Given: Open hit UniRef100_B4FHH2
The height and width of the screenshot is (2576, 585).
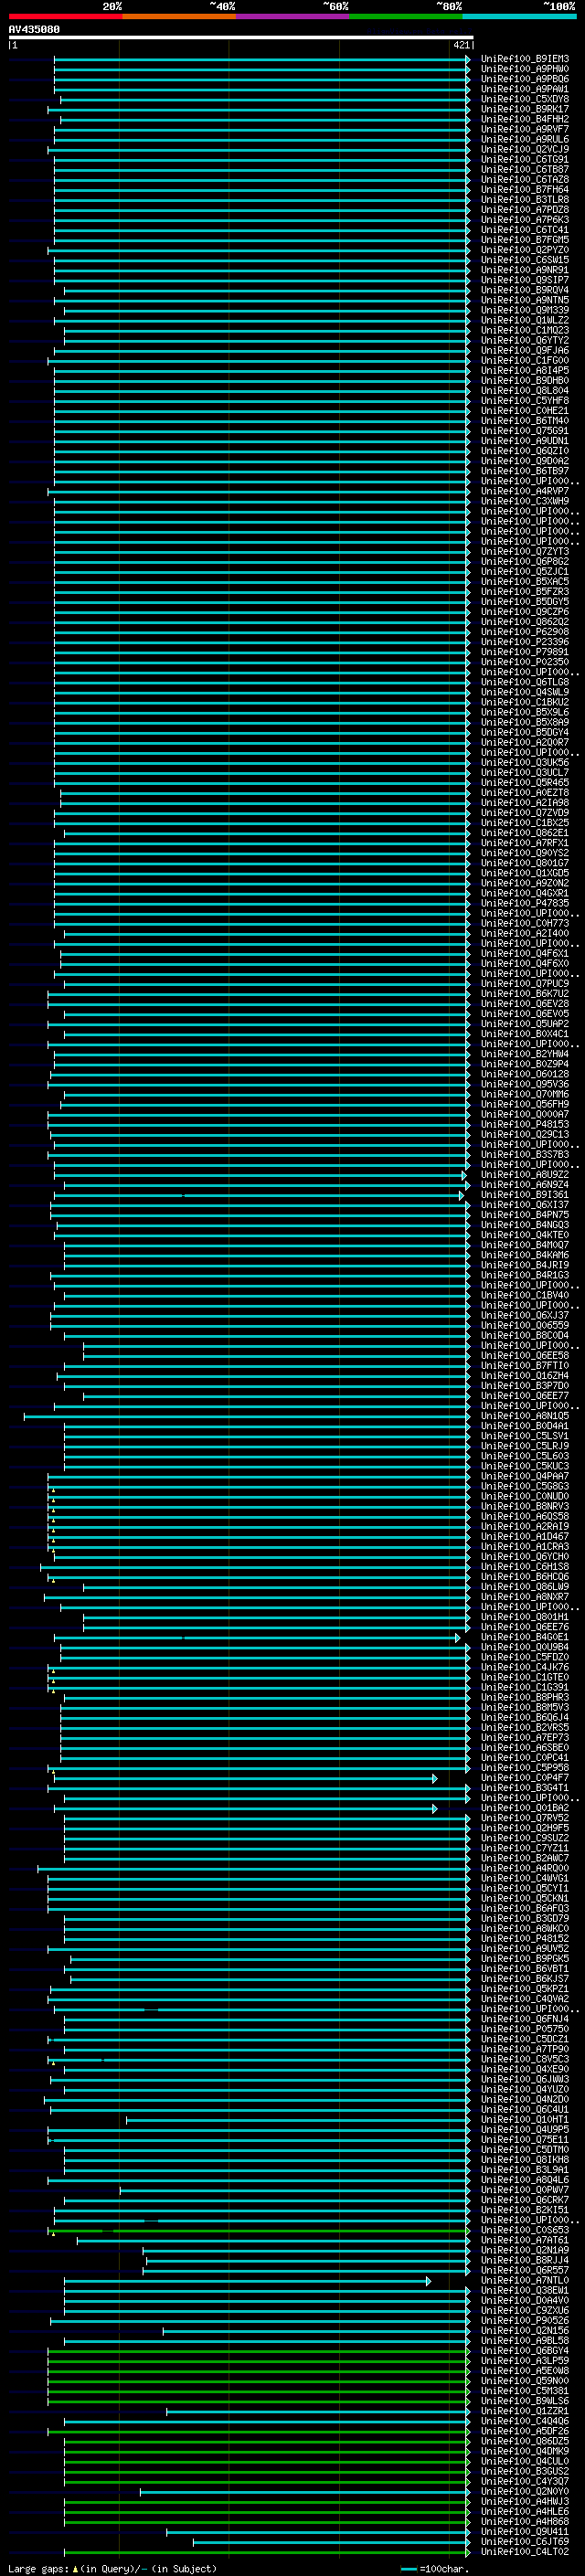Looking at the screenshot, I should [525, 119].
